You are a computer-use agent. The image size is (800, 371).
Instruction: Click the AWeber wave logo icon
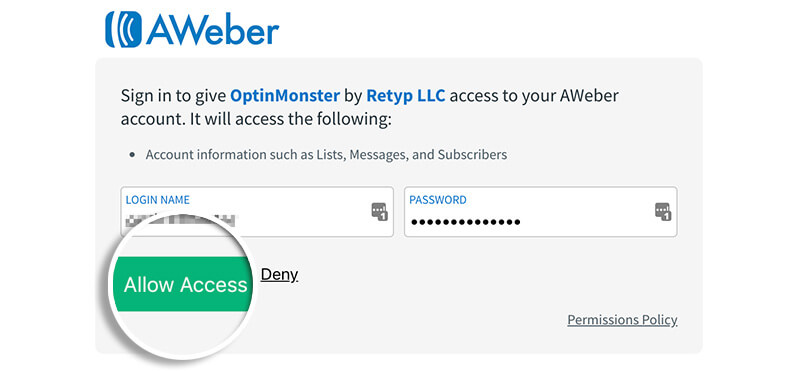tap(123, 30)
